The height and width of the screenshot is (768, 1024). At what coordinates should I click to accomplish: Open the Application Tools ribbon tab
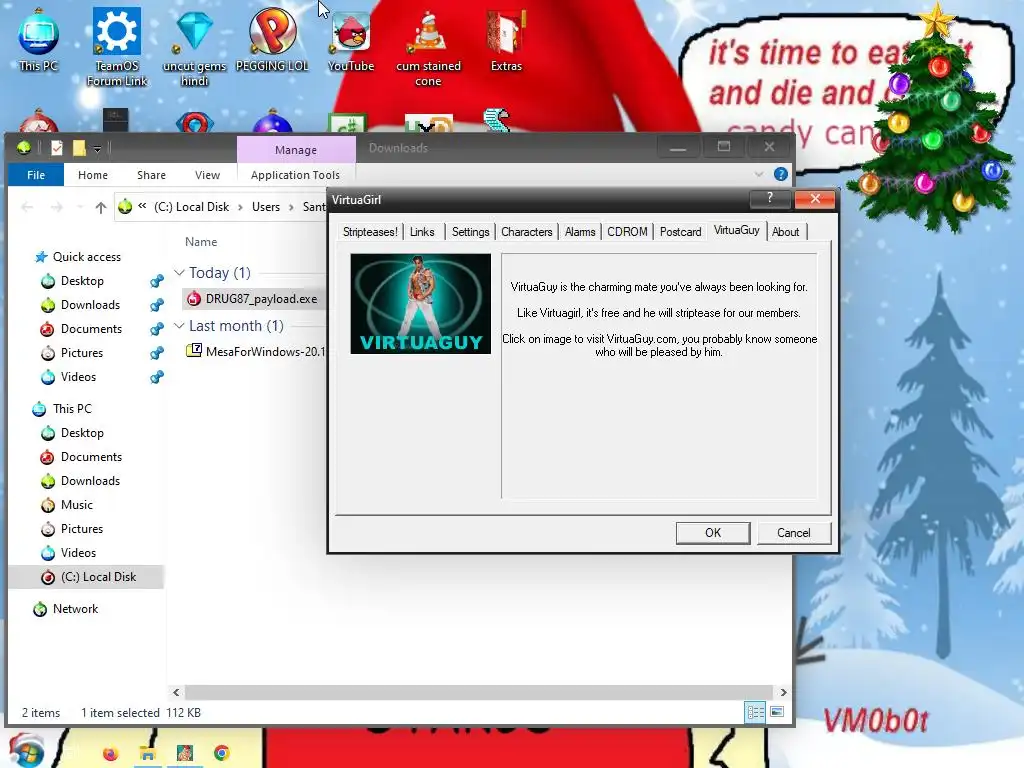coord(295,175)
